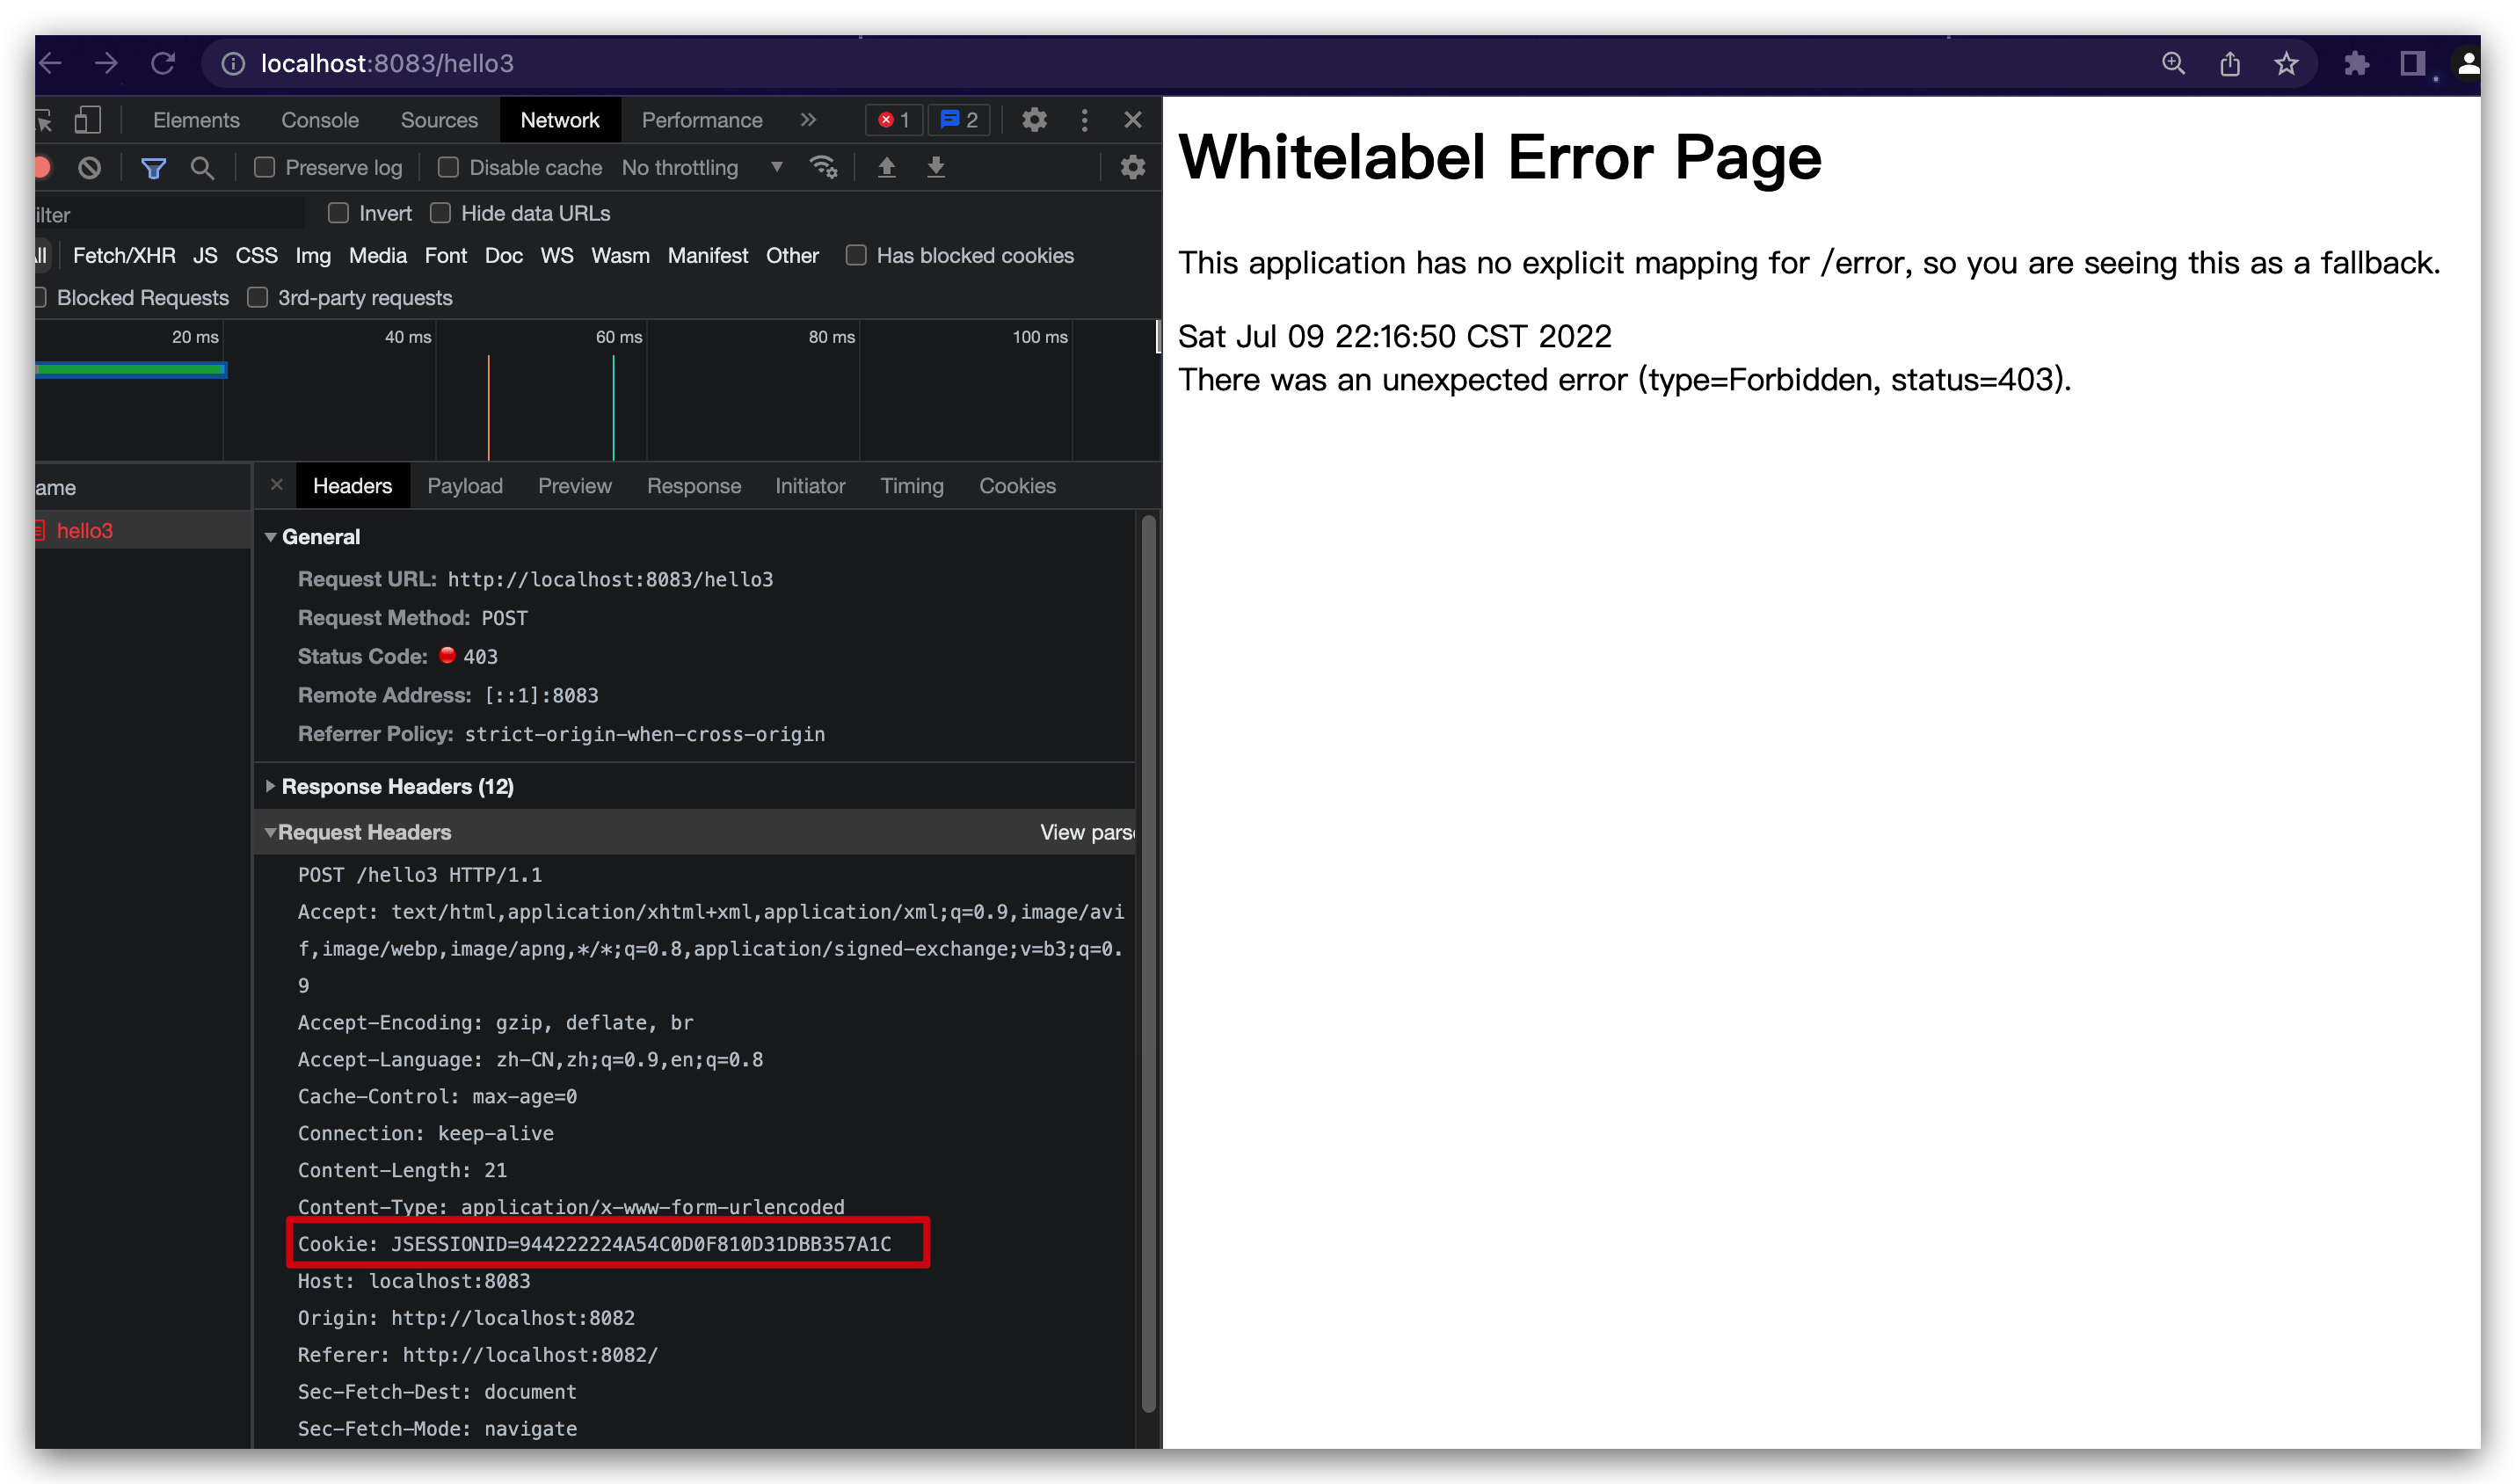Select the hello3 request entry
2516x1484 pixels.
point(85,531)
